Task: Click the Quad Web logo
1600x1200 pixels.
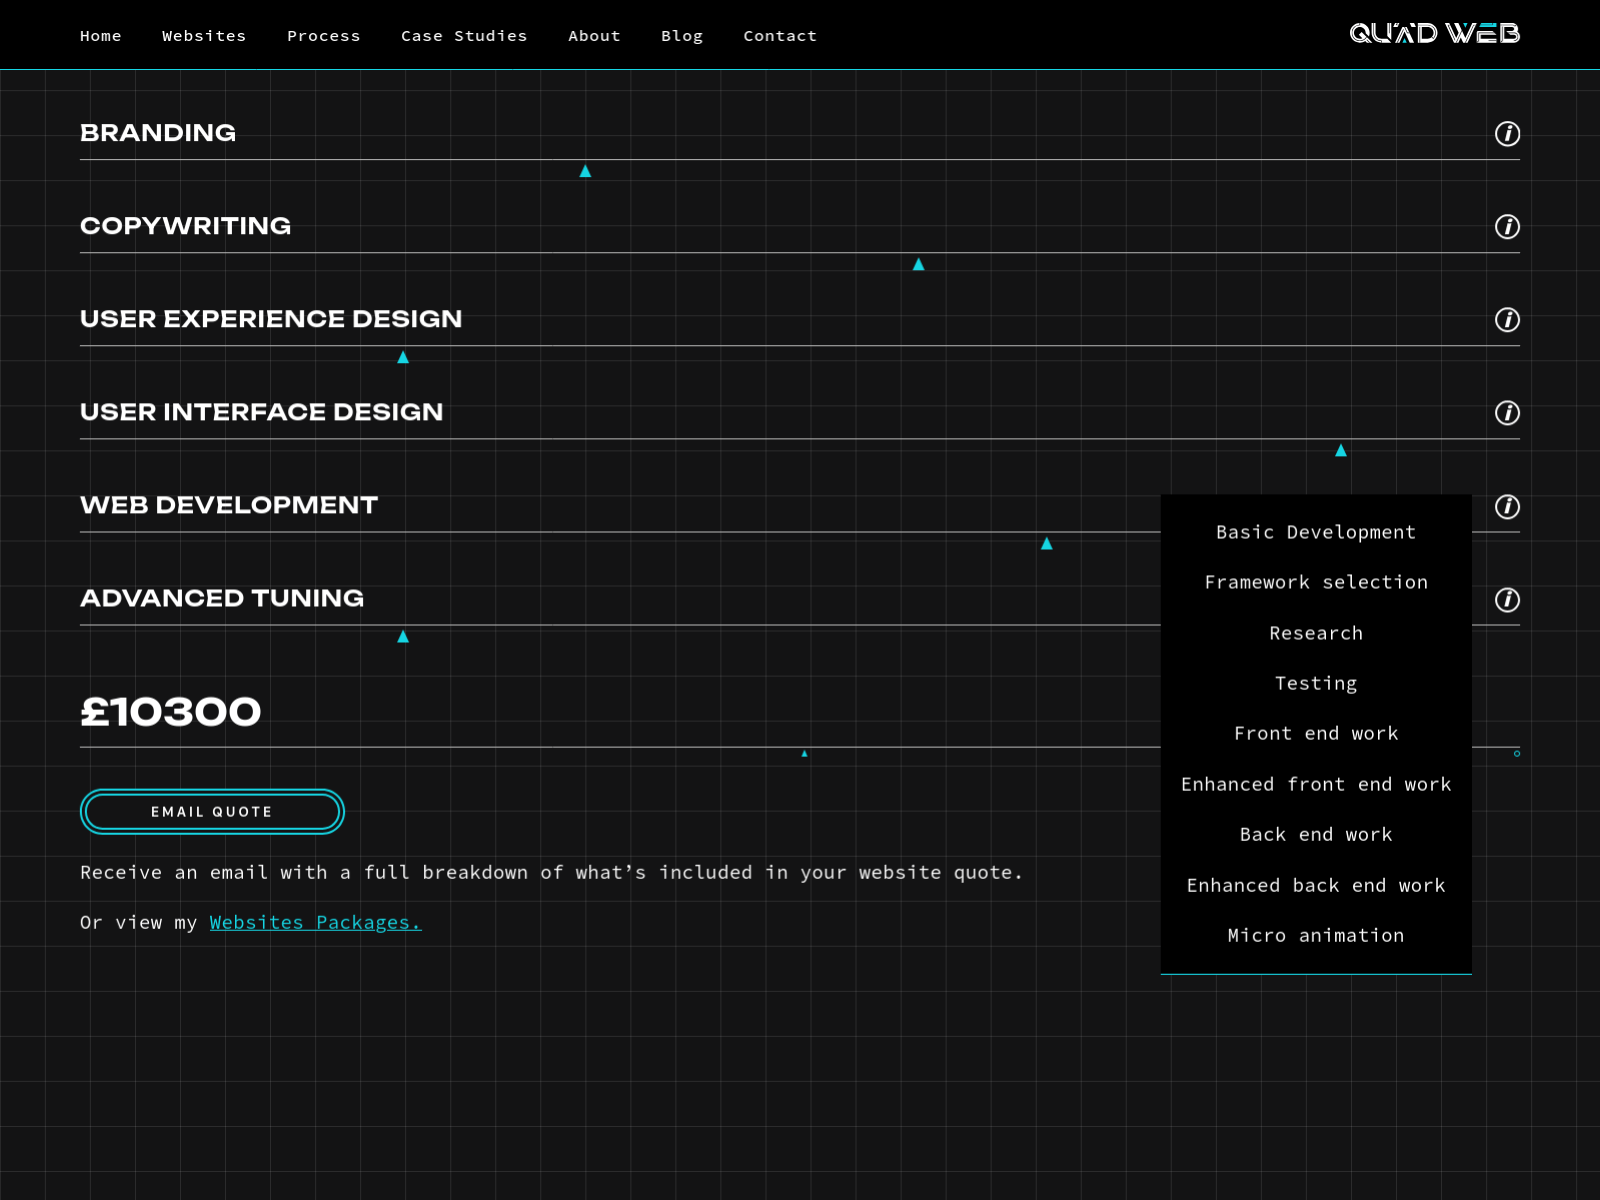Action: tap(1434, 34)
